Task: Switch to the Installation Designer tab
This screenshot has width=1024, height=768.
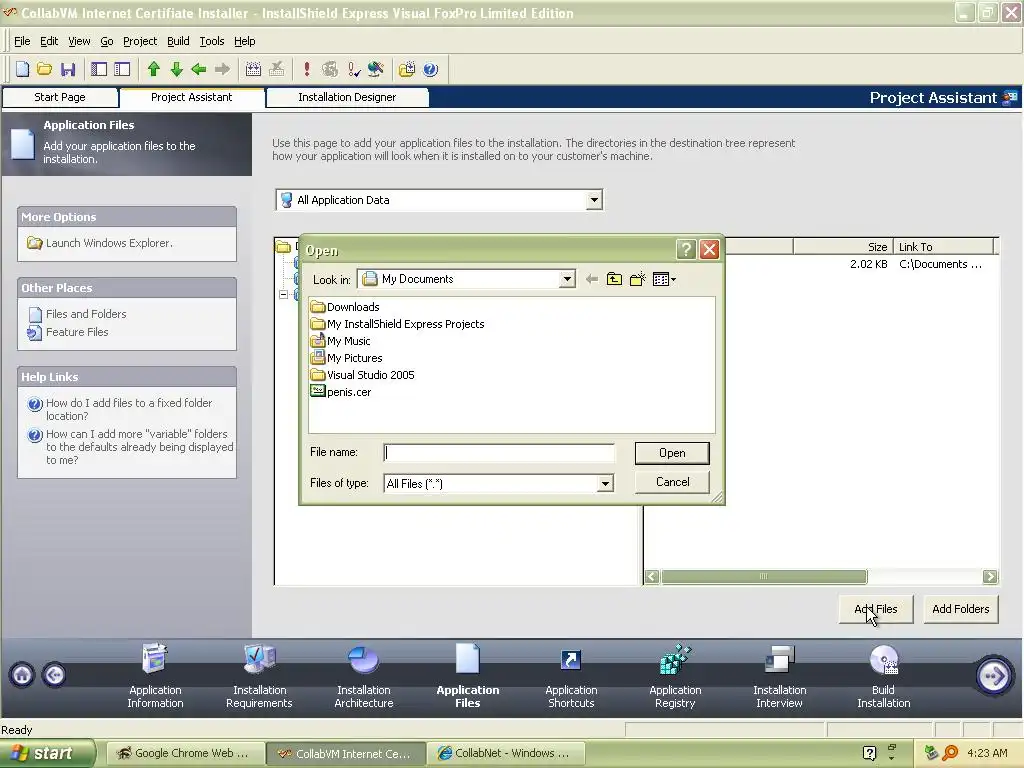Action: 347,97
